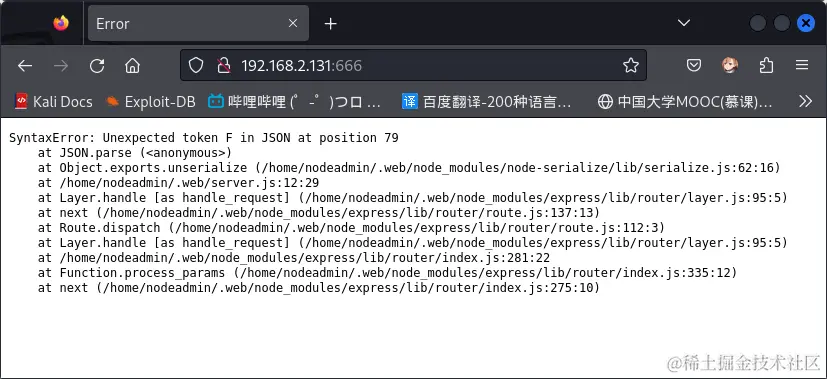Reload the current page

[x=97, y=65]
